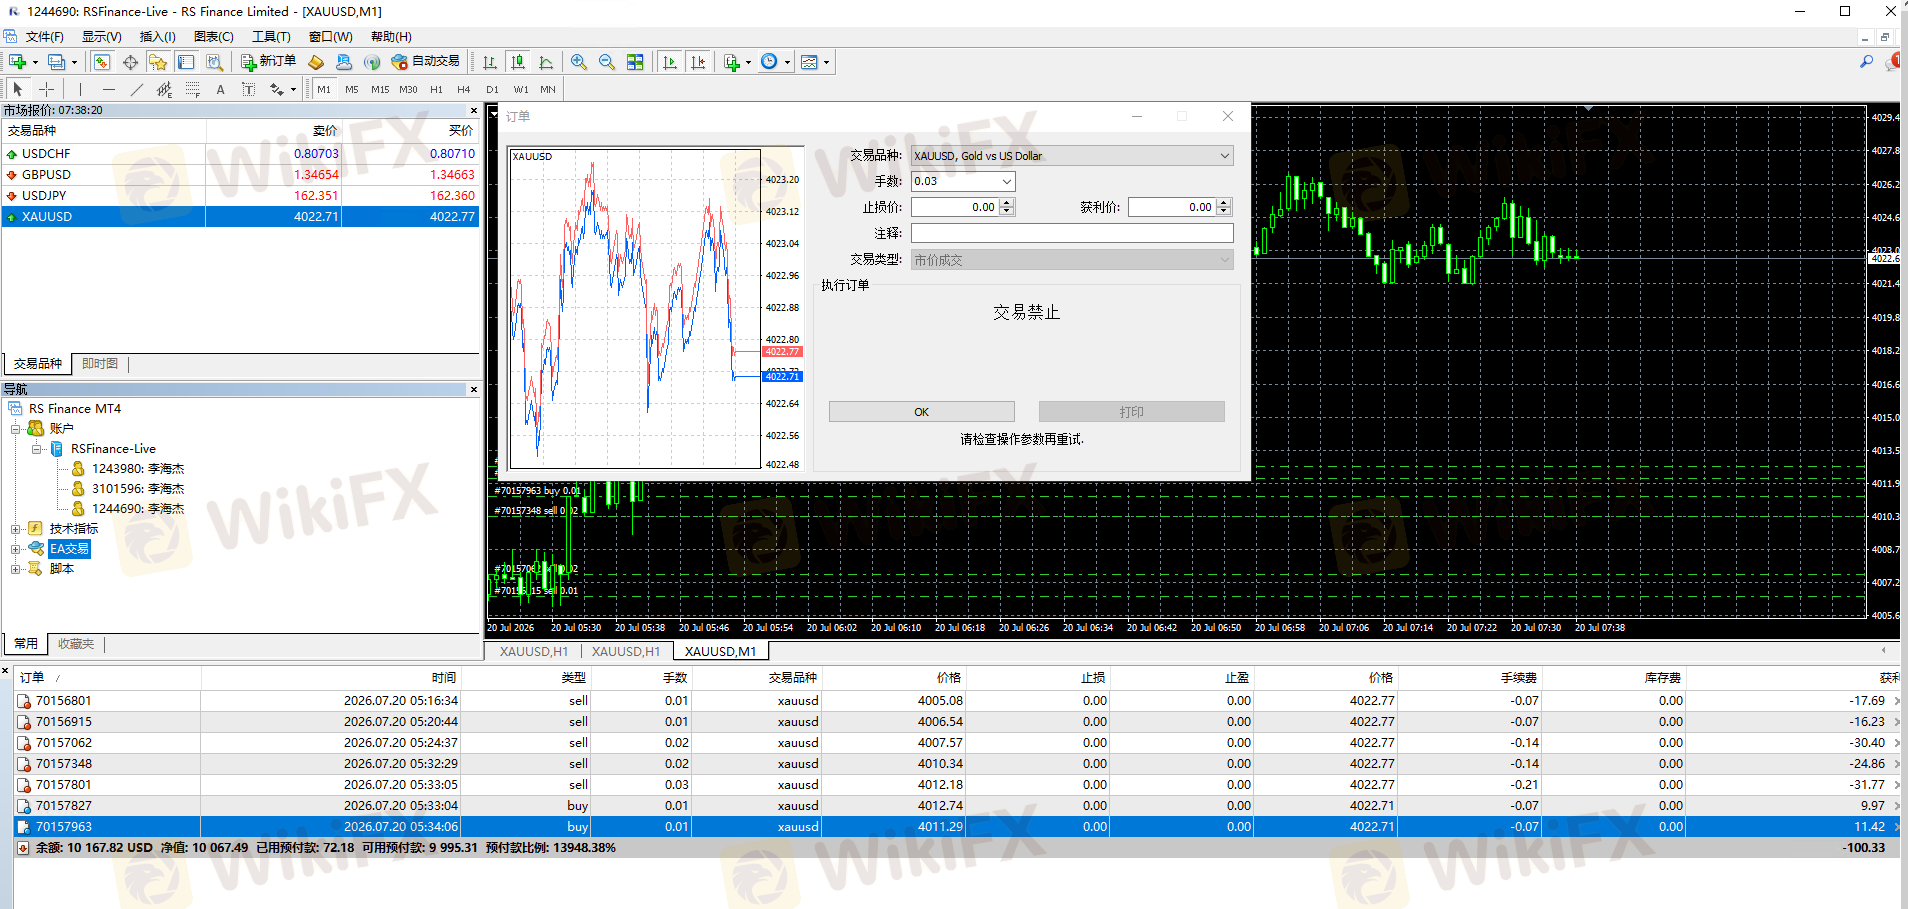
Task: Switch chart timeframe to MN
Action: (x=548, y=89)
